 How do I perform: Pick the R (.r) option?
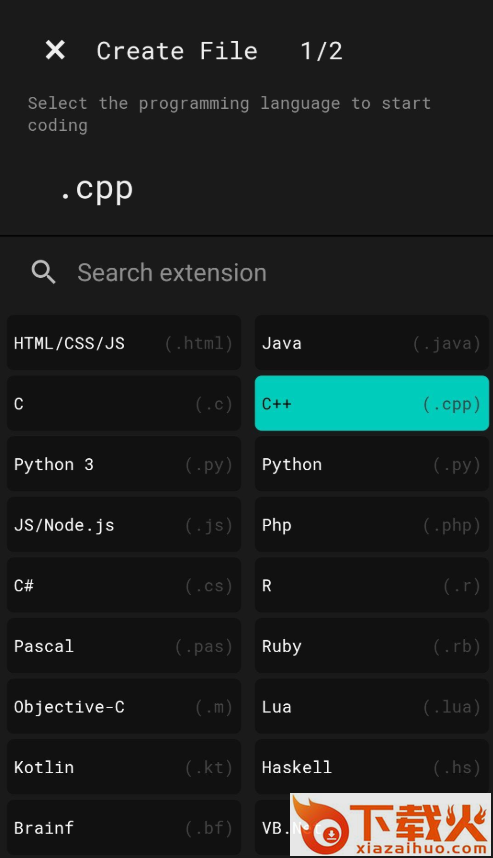click(372, 585)
